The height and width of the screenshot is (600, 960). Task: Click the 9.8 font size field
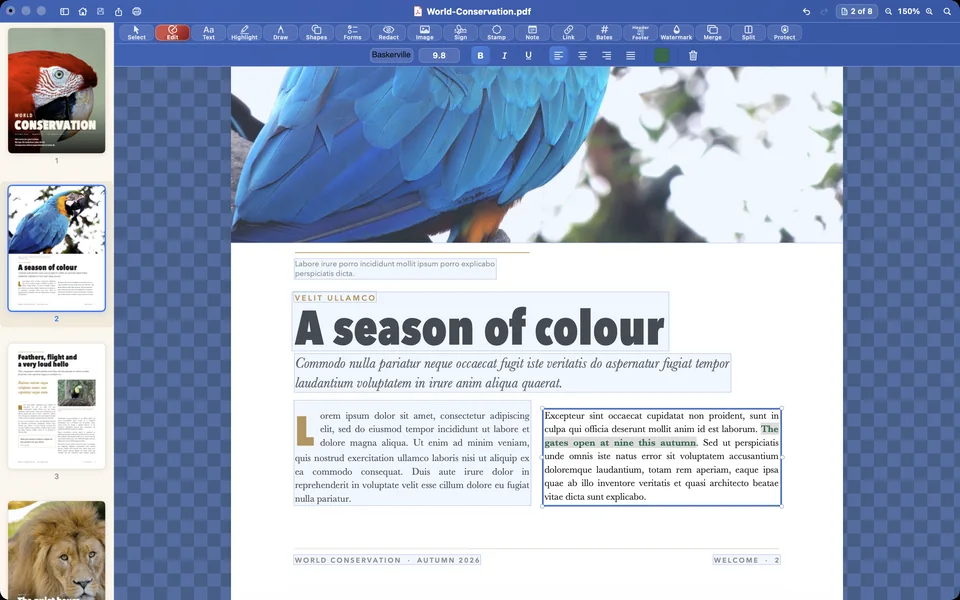pos(439,55)
